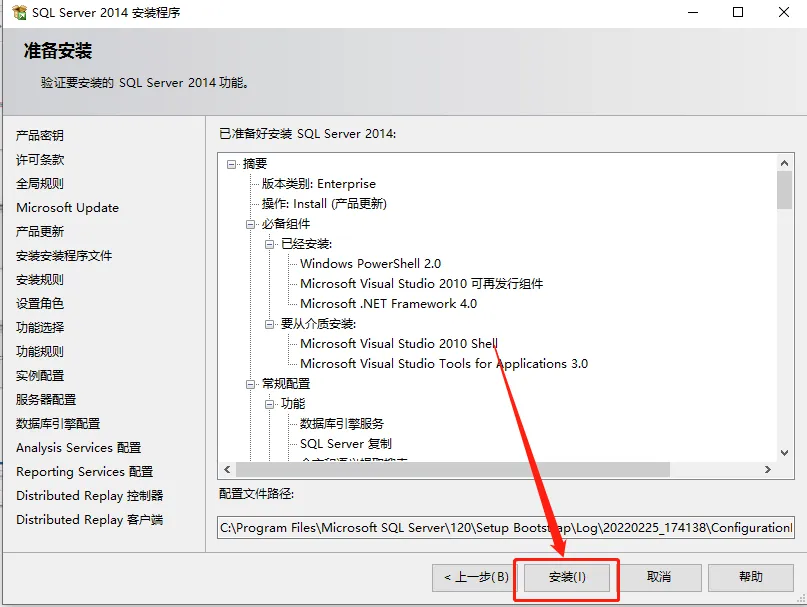Click the summary tree scroll-down arrow
The width and height of the screenshot is (807, 607).
click(784, 453)
